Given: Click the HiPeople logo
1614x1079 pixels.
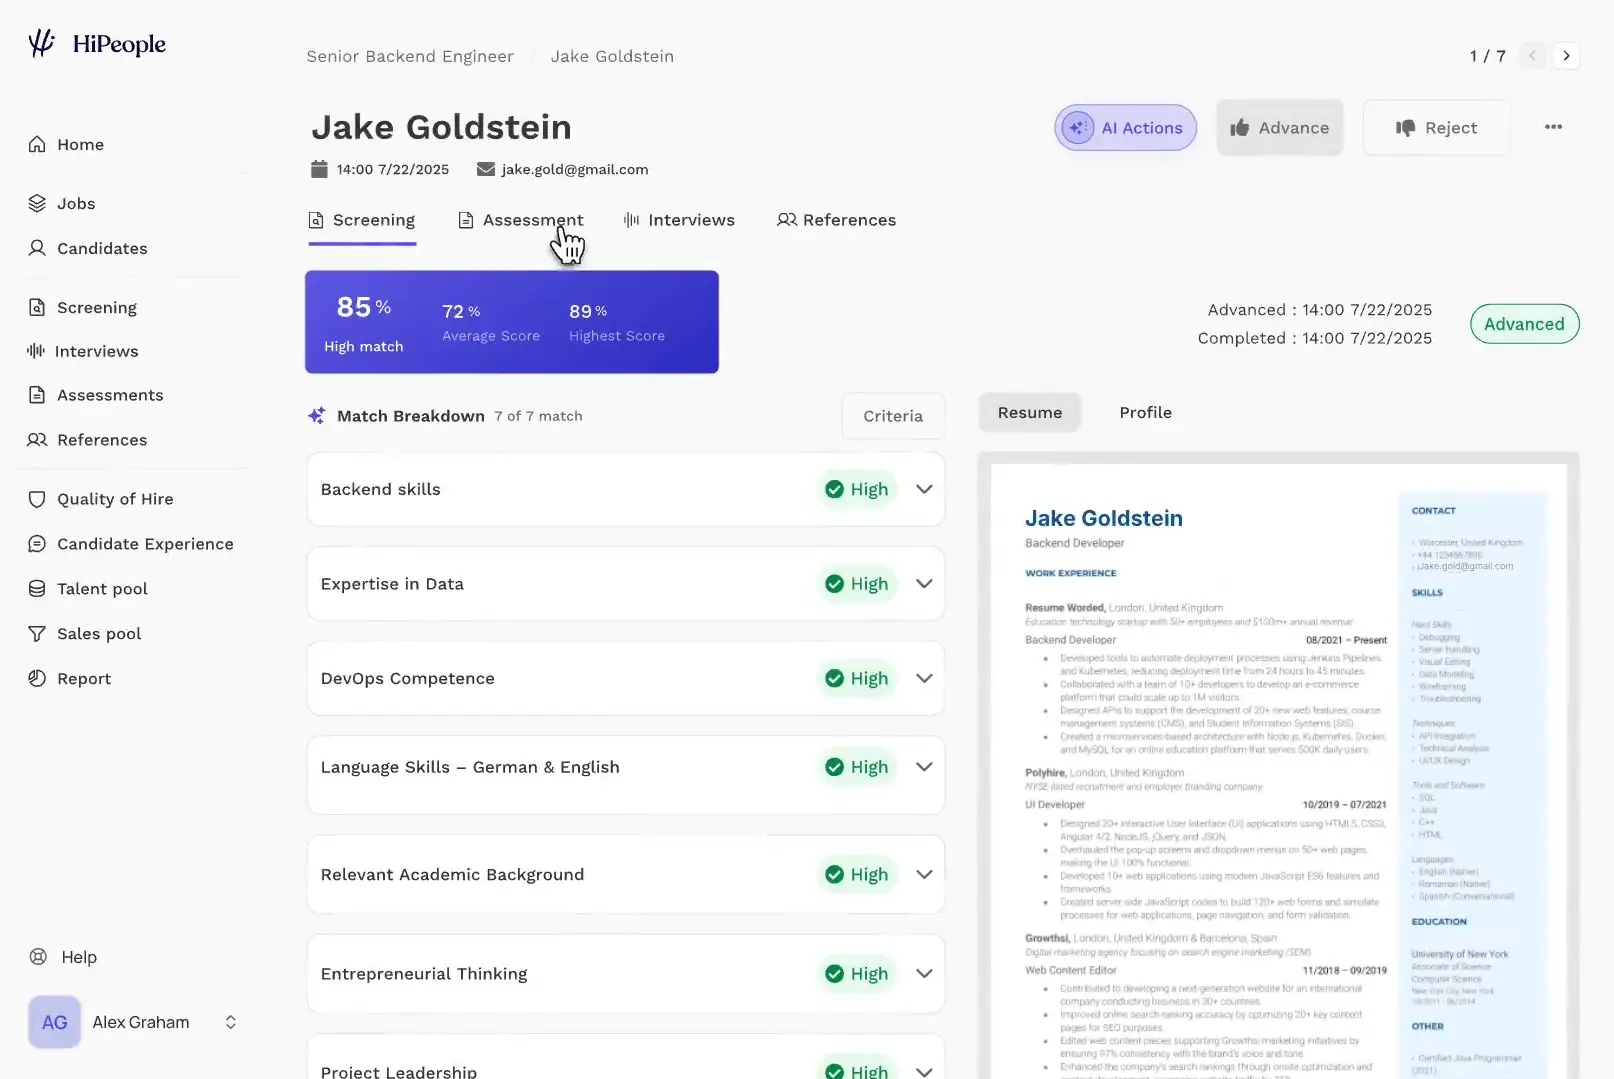Looking at the screenshot, I should pyautogui.click(x=96, y=43).
